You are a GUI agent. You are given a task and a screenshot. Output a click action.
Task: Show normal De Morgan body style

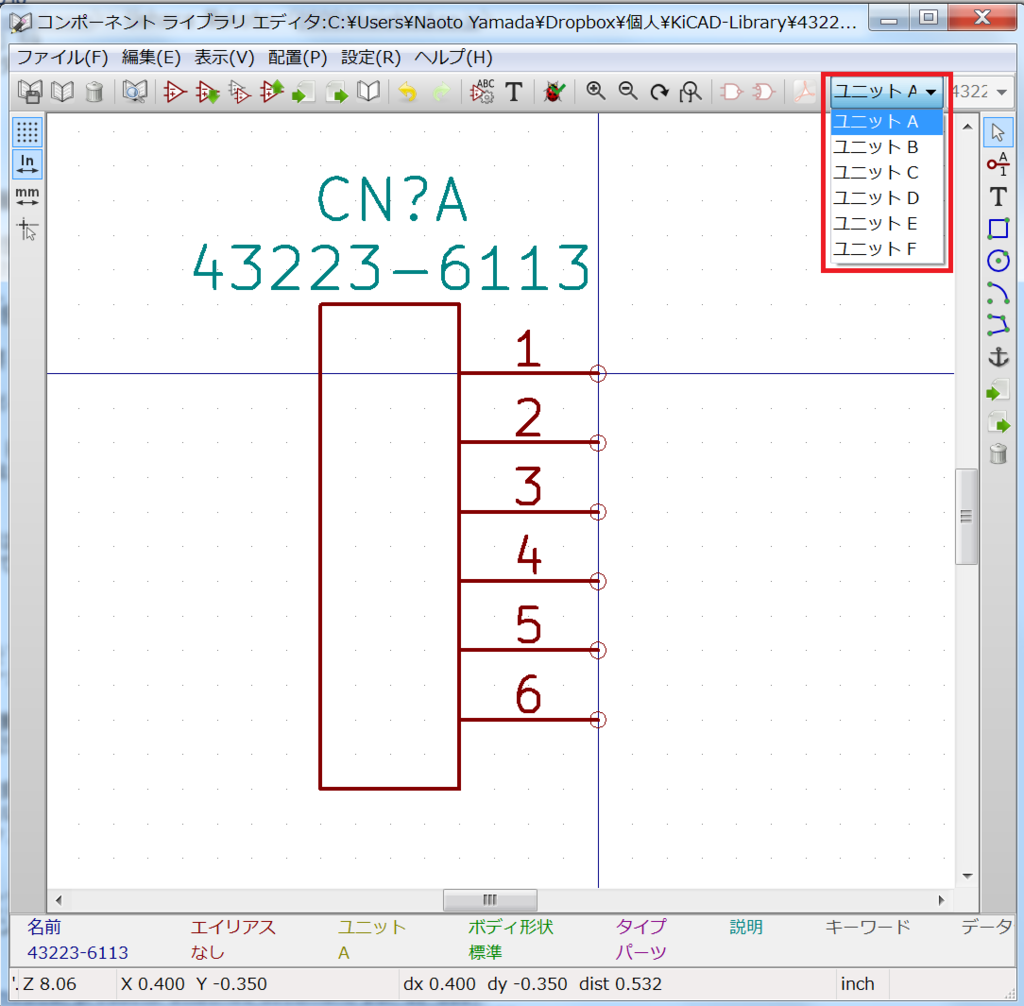click(731, 91)
